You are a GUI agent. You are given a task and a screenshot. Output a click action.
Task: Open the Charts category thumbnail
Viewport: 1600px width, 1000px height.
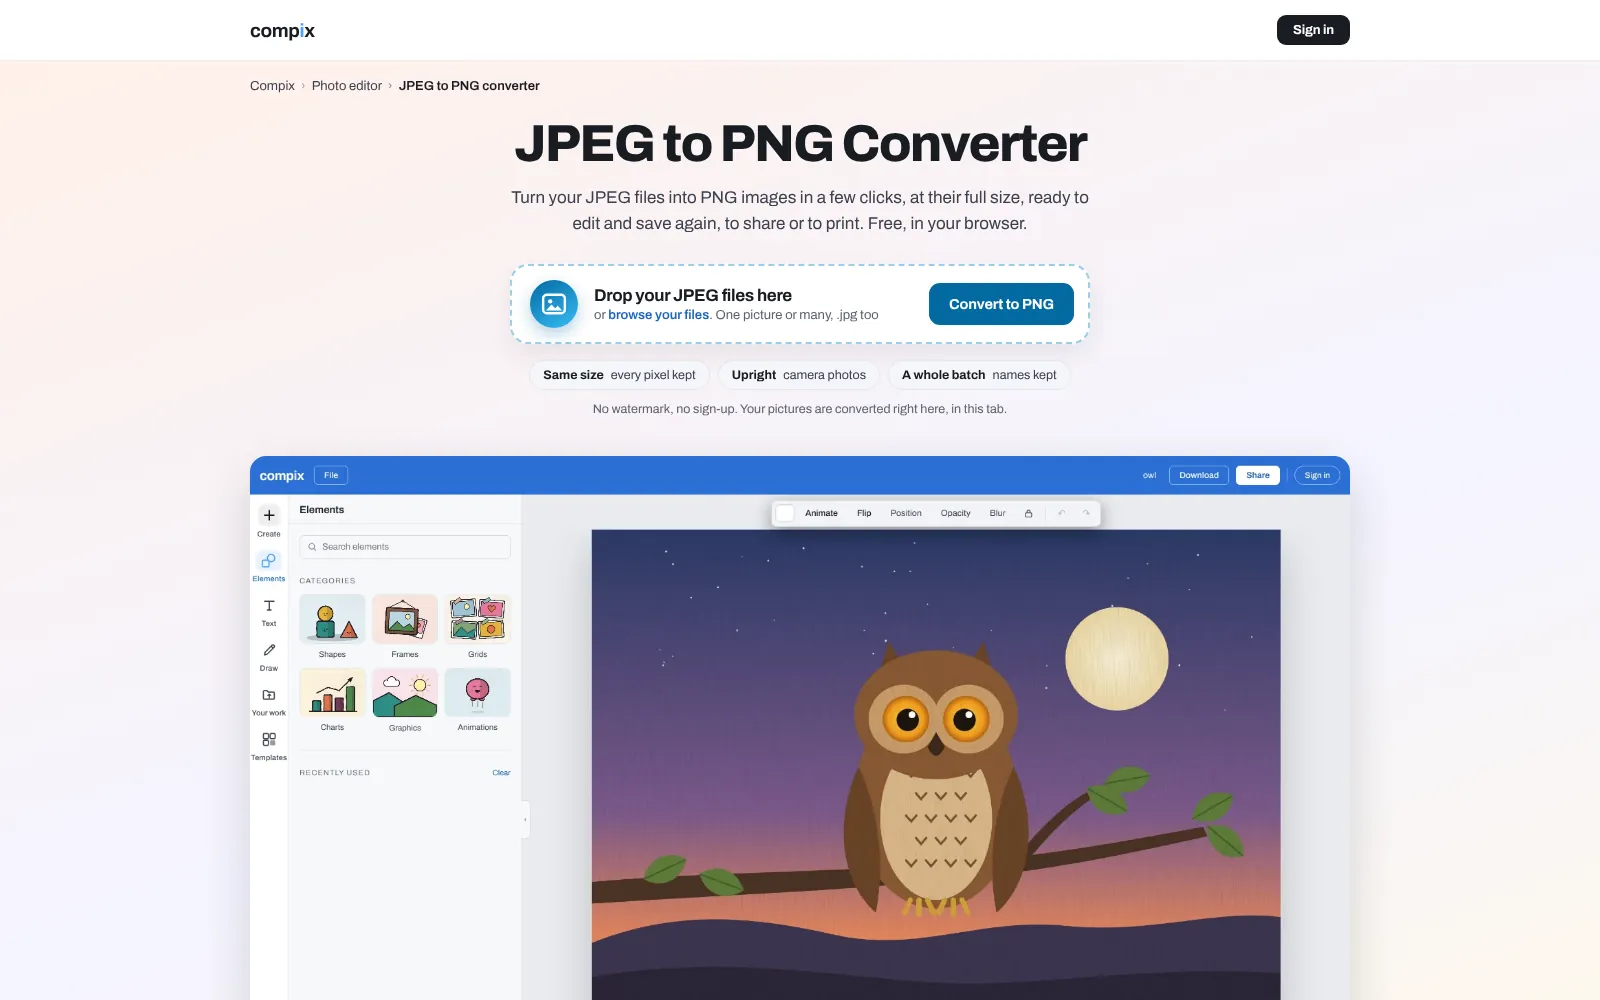pos(332,693)
